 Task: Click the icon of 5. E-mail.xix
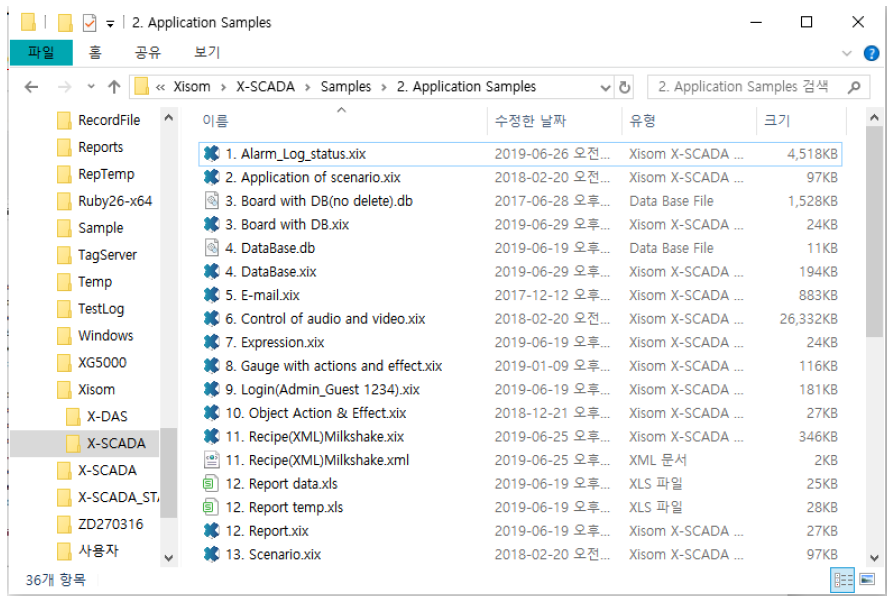pyautogui.click(x=212, y=295)
